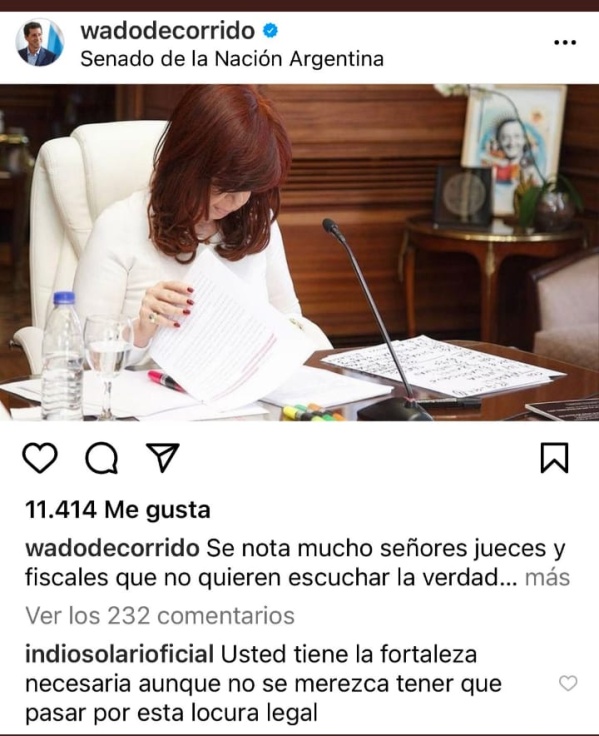Like the indiosolarioficial comment with its small heart
Image resolution: width=599 pixels, height=736 pixels.
pyautogui.click(x=568, y=683)
